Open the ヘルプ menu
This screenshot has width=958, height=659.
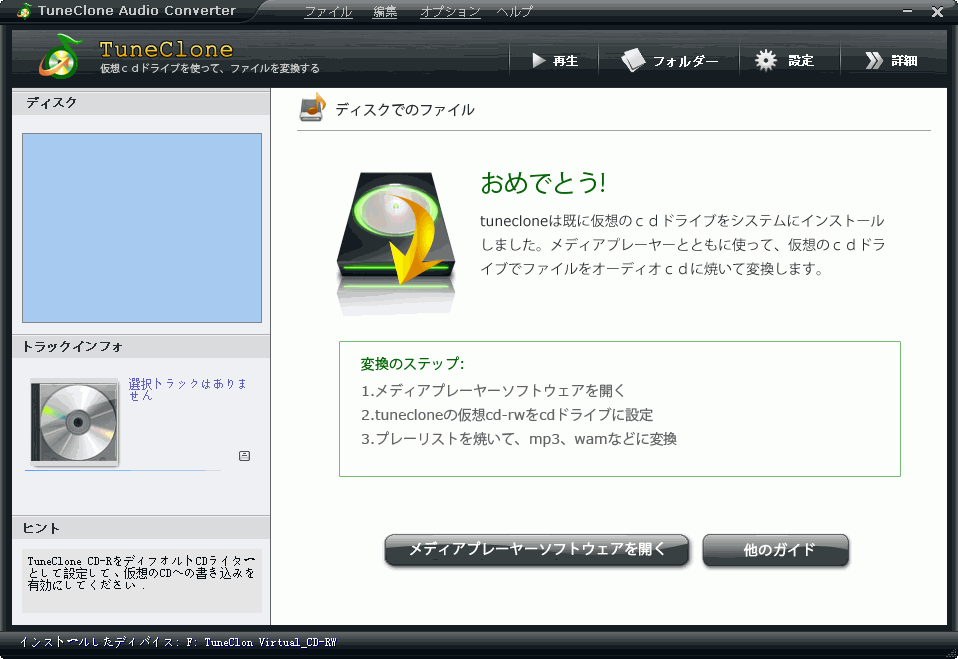514,12
